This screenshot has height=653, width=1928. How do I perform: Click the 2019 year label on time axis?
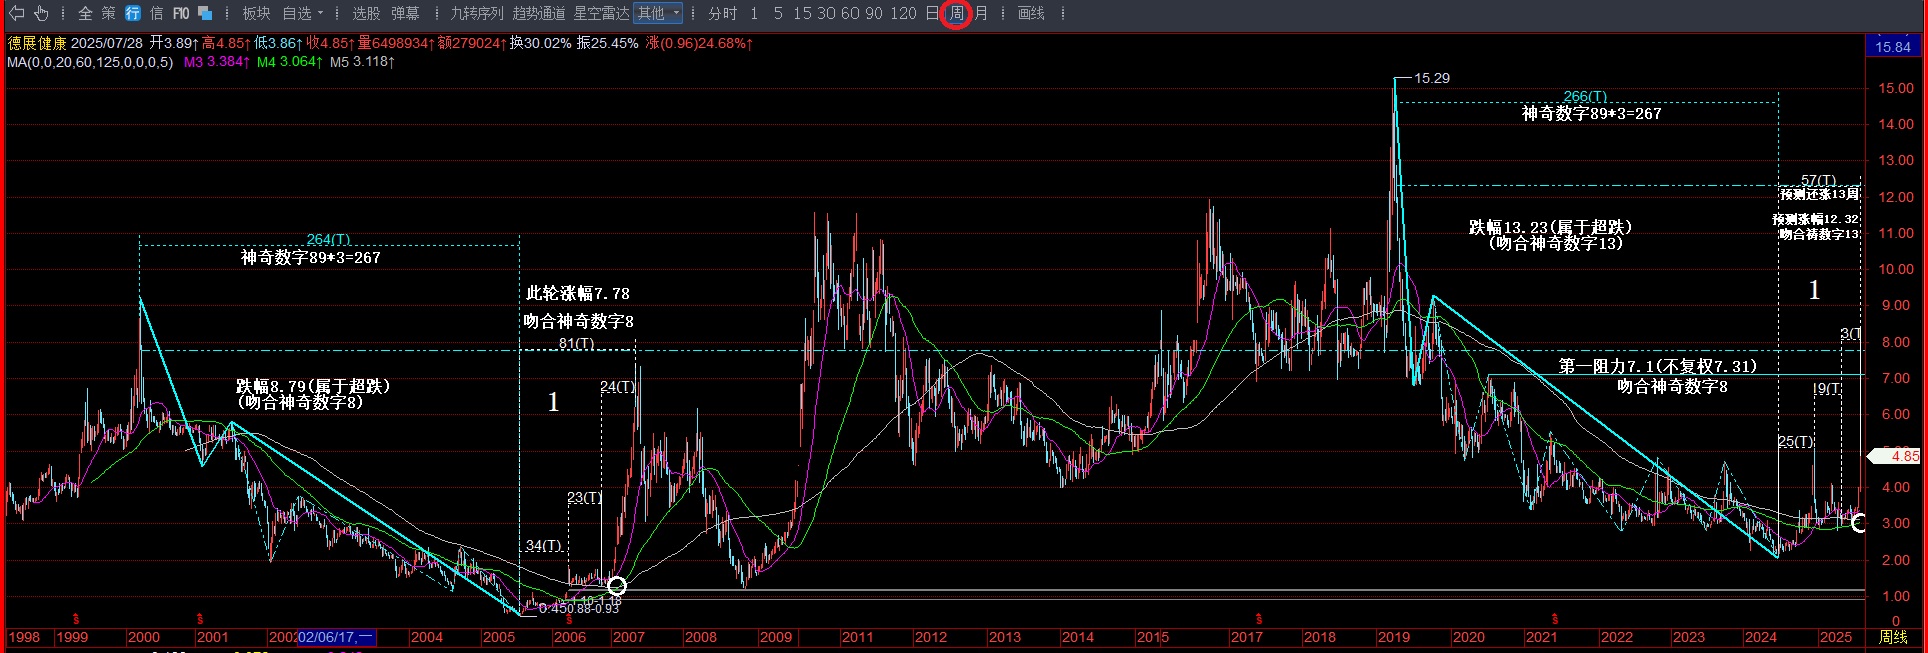coord(1393,637)
